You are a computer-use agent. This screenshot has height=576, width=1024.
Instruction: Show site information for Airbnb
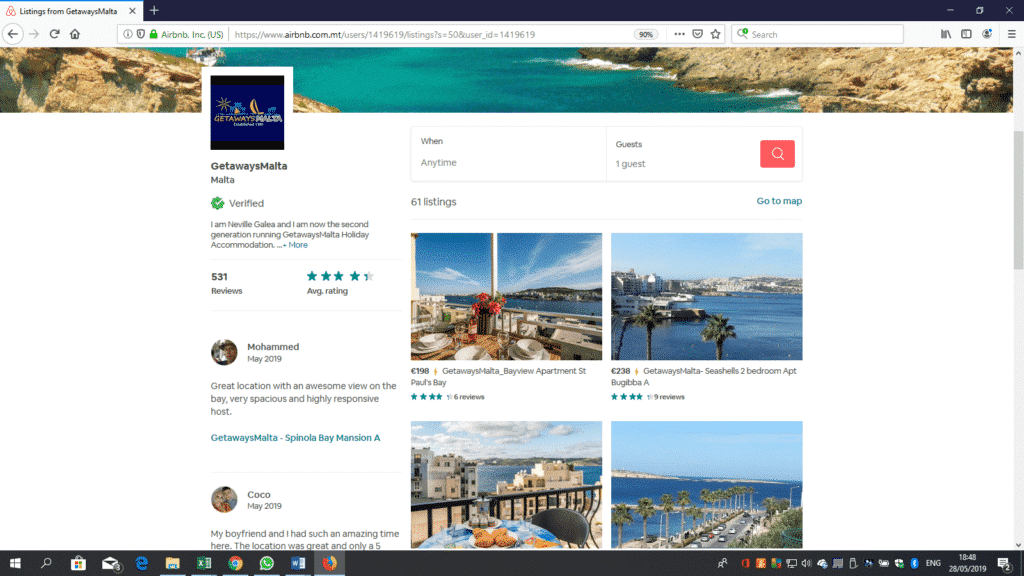pyautogui.click(x=128, y=34)
